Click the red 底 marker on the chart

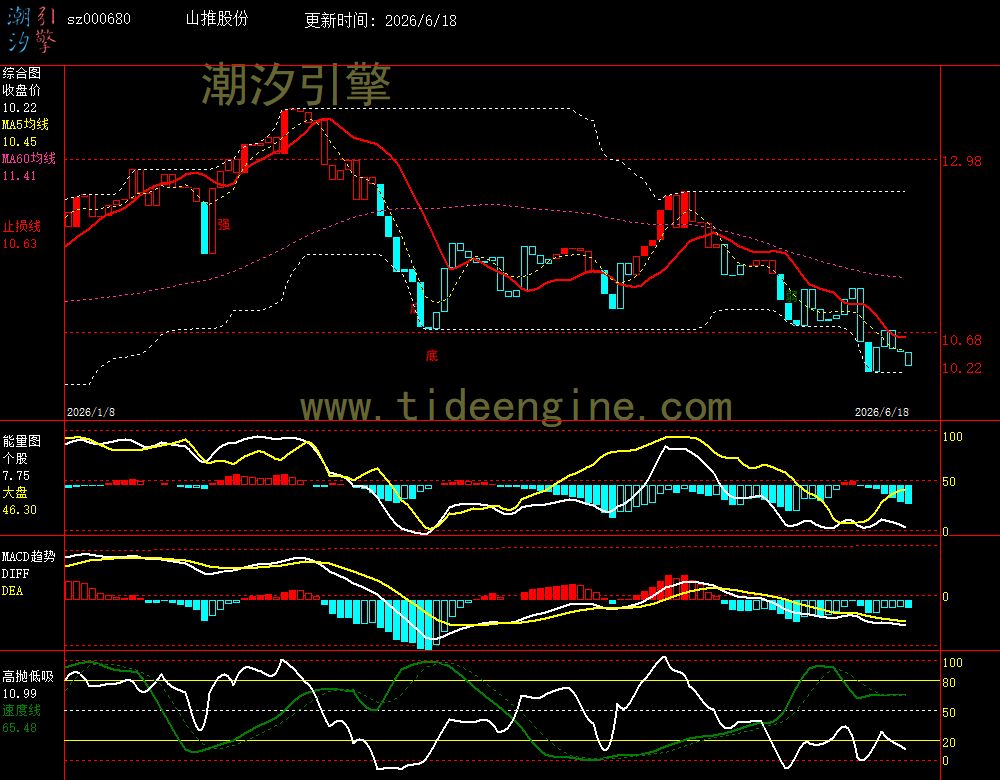click(432, 355)
